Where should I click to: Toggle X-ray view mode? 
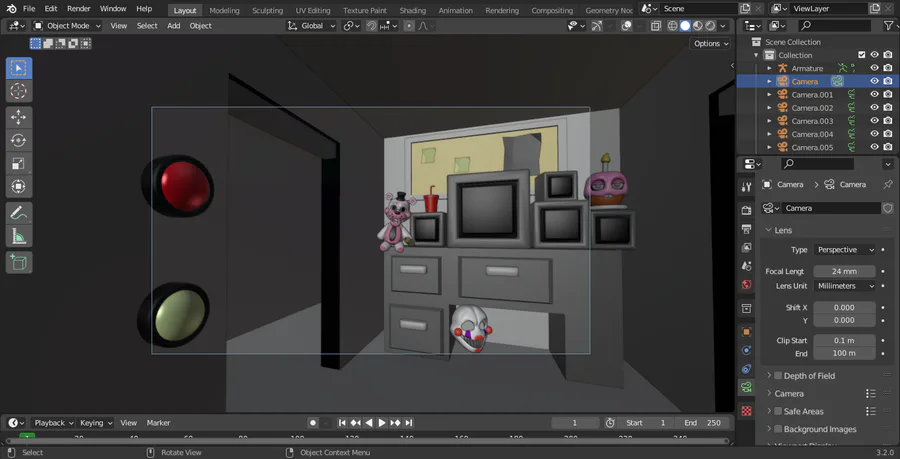pos(656,26)
